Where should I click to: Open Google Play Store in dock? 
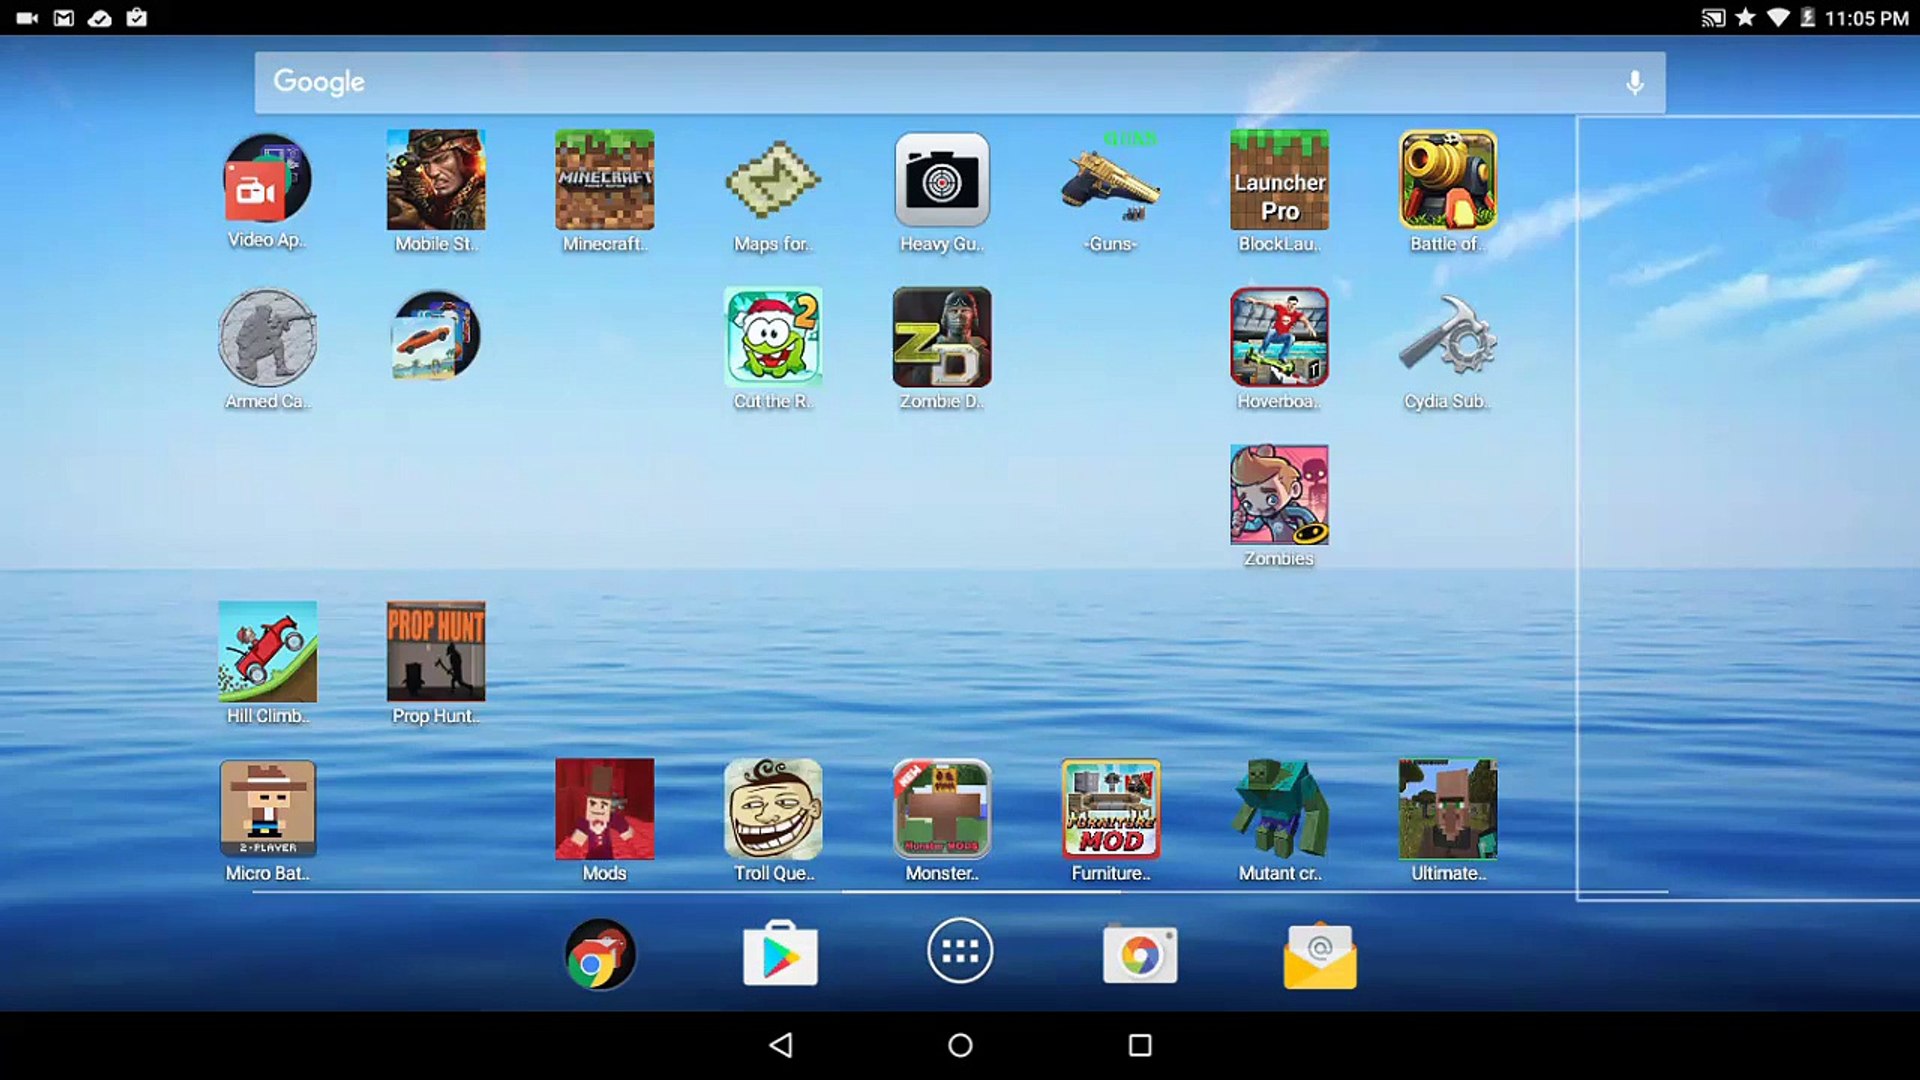tap(780, 954)
